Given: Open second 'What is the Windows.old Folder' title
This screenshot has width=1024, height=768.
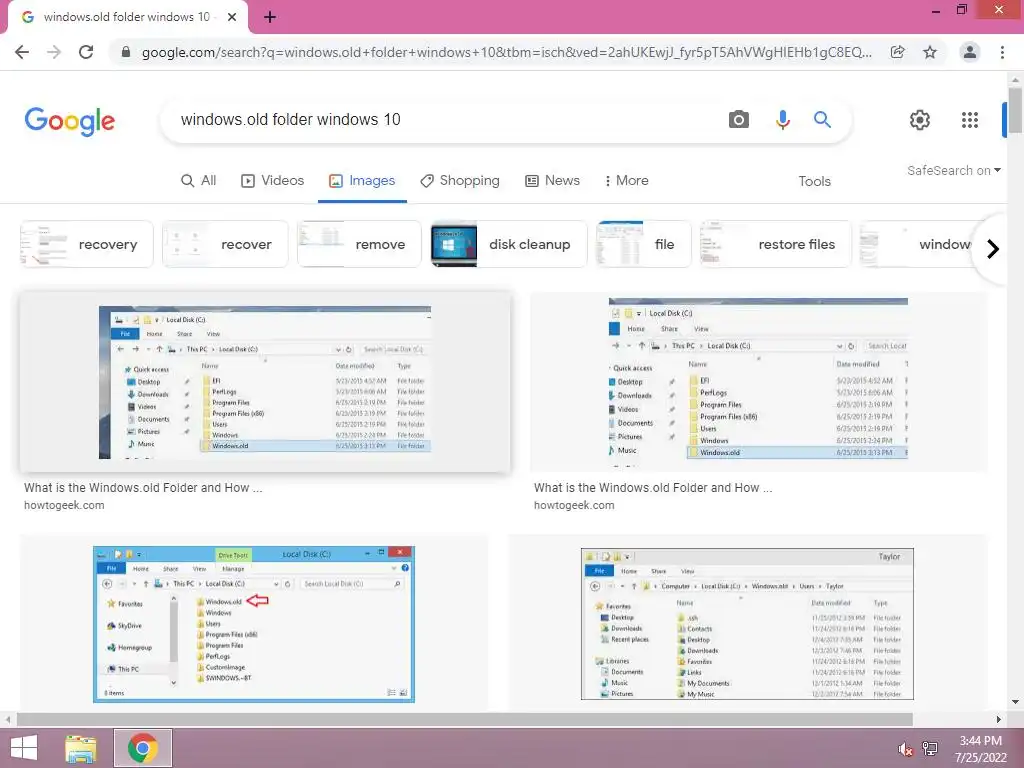Looking at the screenshot, I should 652,488.
